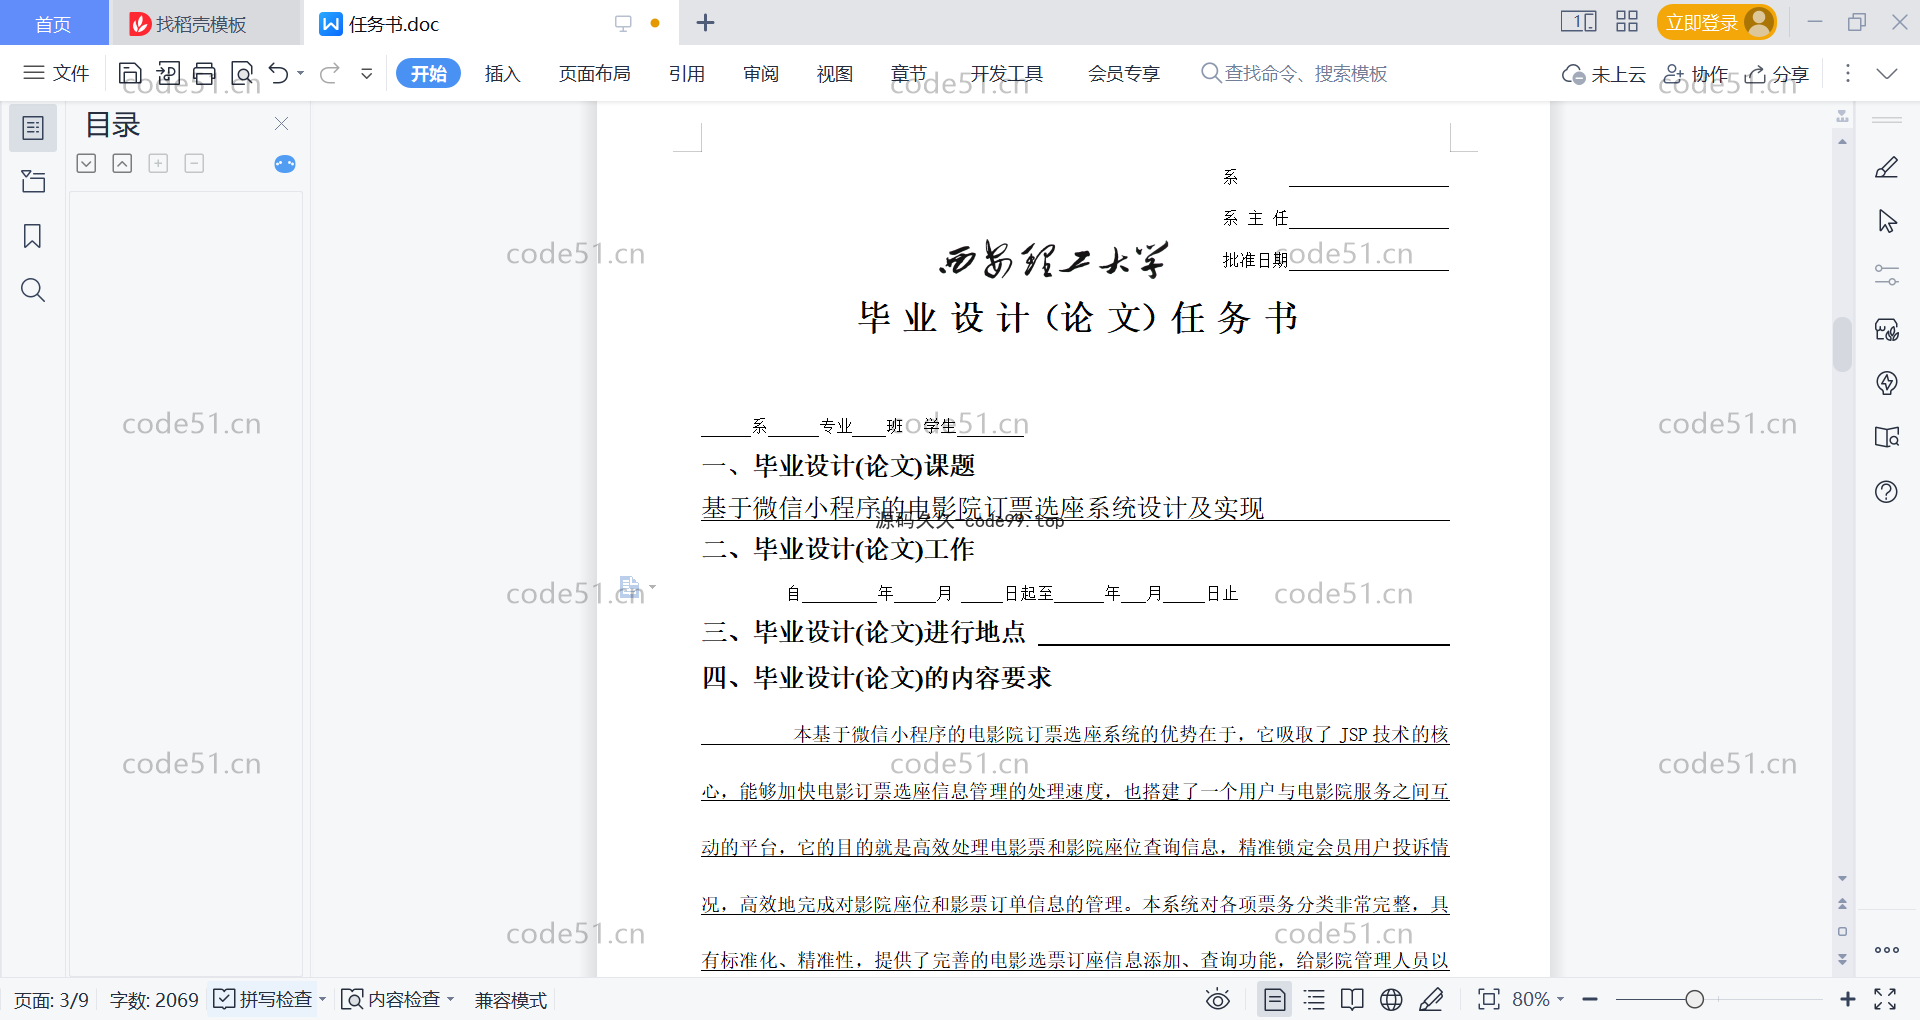
Task: Click the lightning assistant icon in the right sidebar
Action: (1887, 383)
